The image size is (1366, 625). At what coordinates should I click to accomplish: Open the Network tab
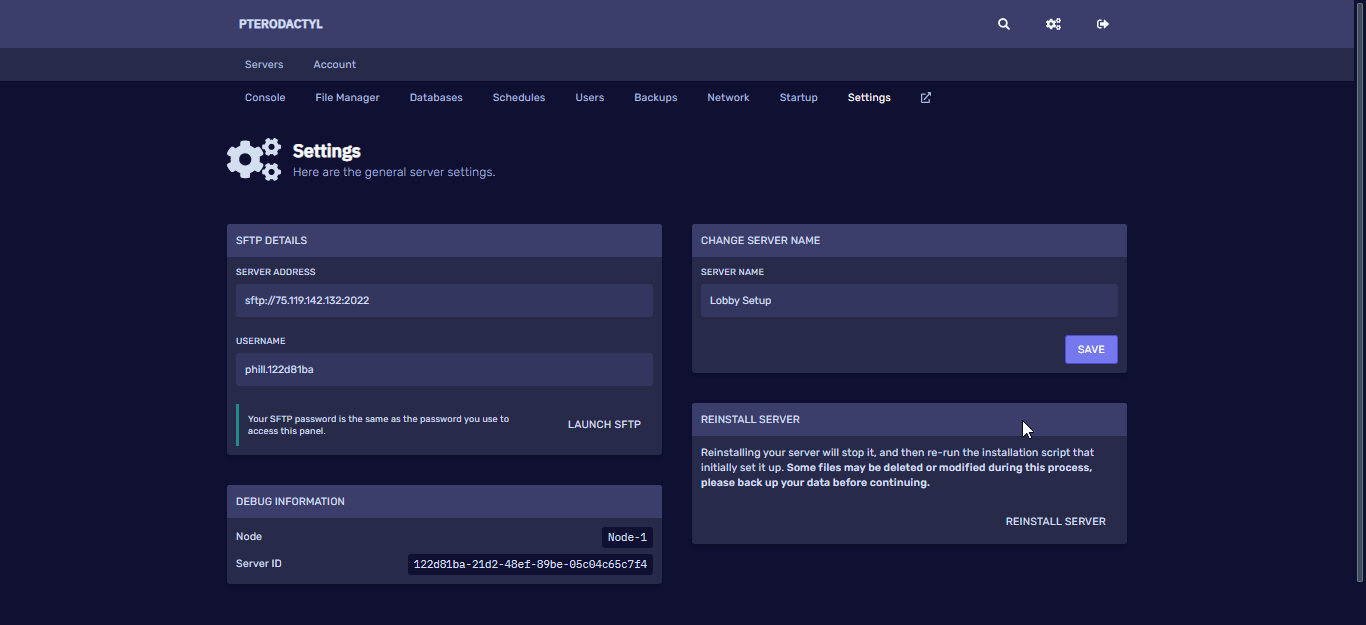pos(728,98)
